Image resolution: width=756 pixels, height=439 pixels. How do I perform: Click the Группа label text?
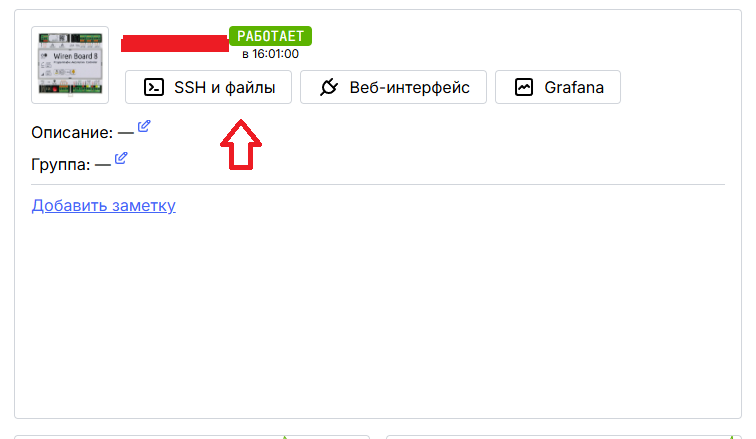click(61, 165)
